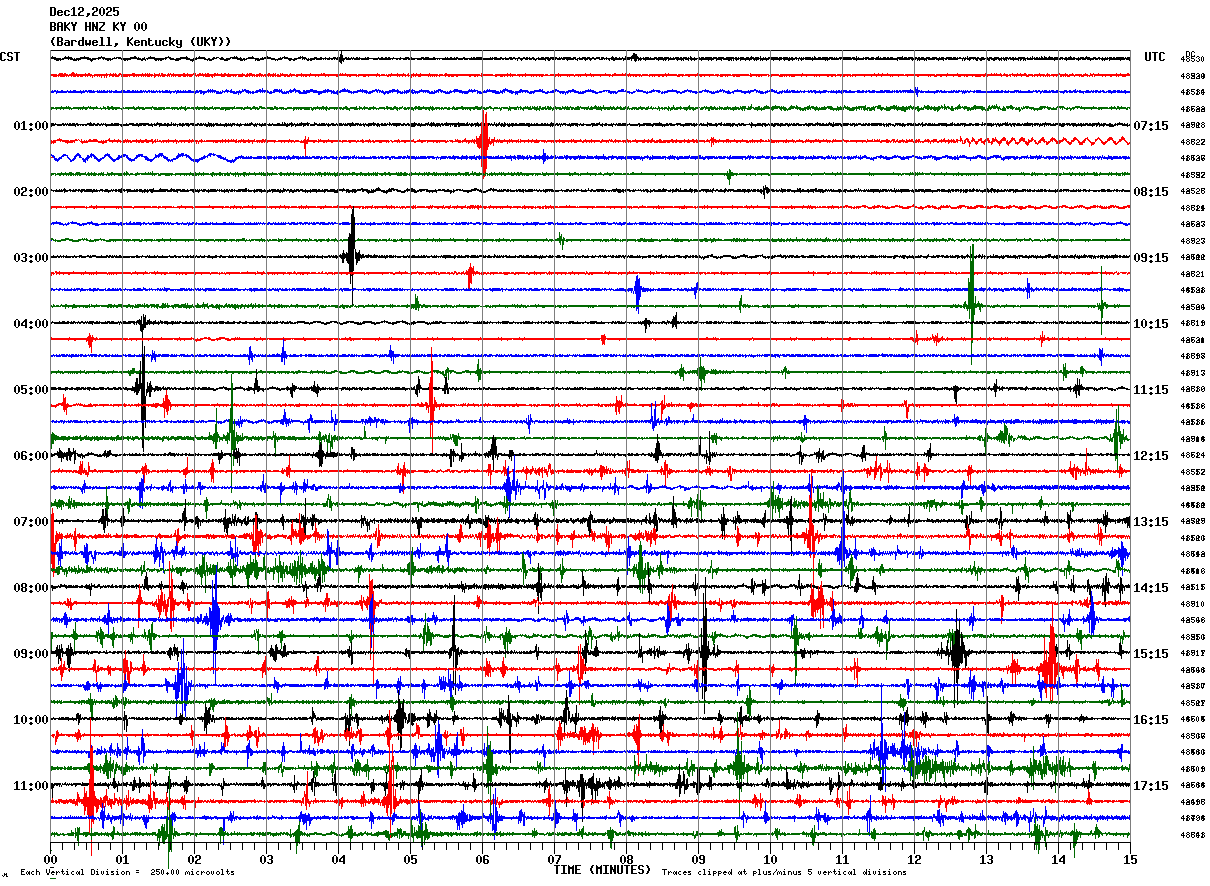Image resolution: width=1210 pixels, height=886 pixels.
Task: Select the 04:00 CST row label
Action: point(31,324)
